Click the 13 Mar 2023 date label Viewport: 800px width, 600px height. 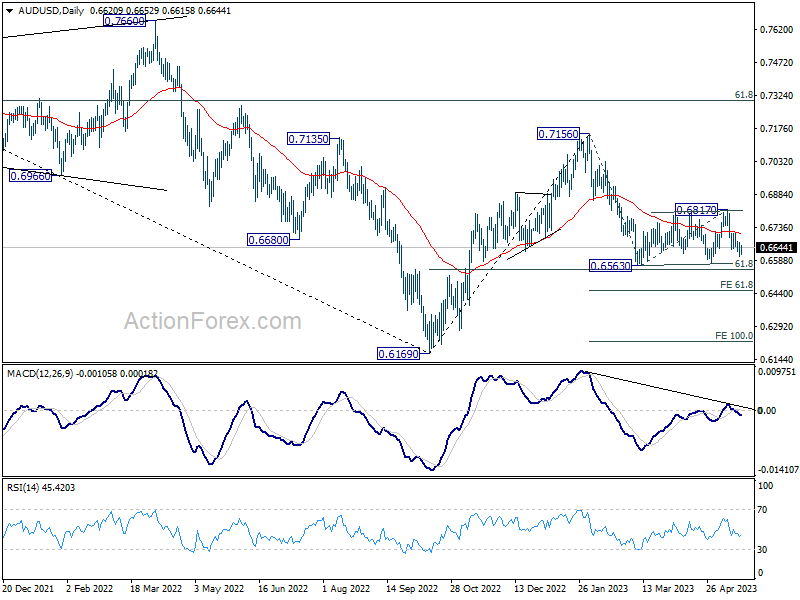tap(668, 589)
